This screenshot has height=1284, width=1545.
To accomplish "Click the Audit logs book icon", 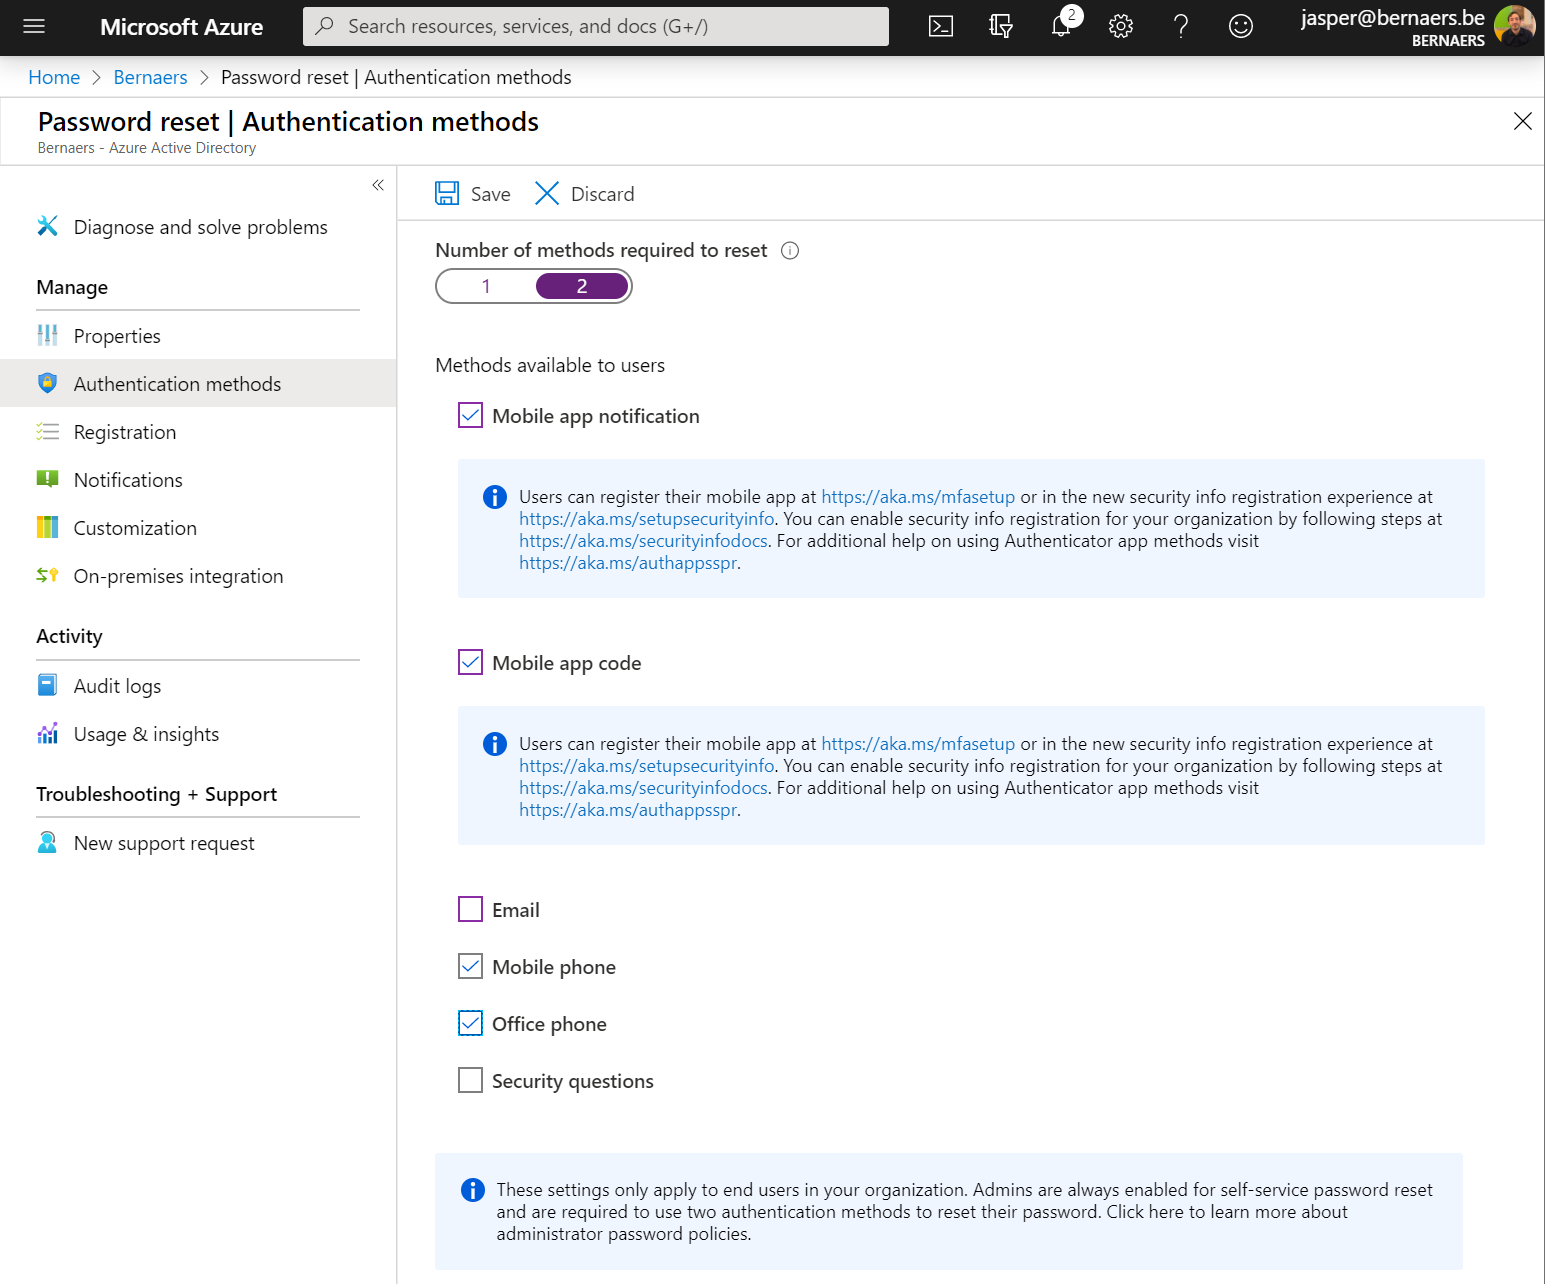I will click(x=47, y=685).
